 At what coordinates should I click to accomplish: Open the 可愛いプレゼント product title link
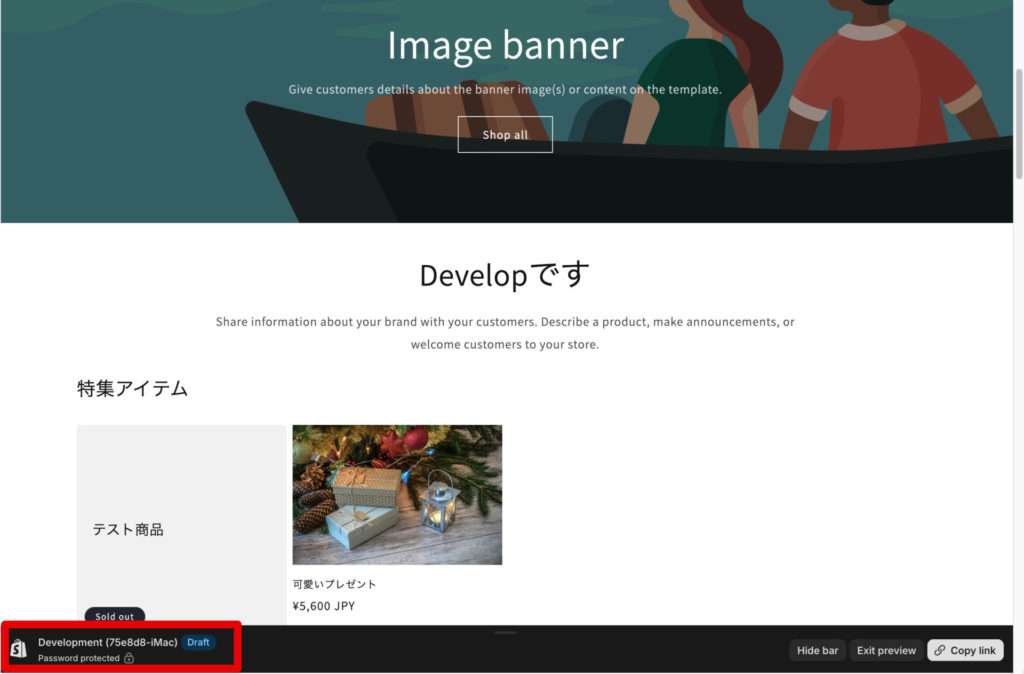pyautogui.click(x=334, y=584)
